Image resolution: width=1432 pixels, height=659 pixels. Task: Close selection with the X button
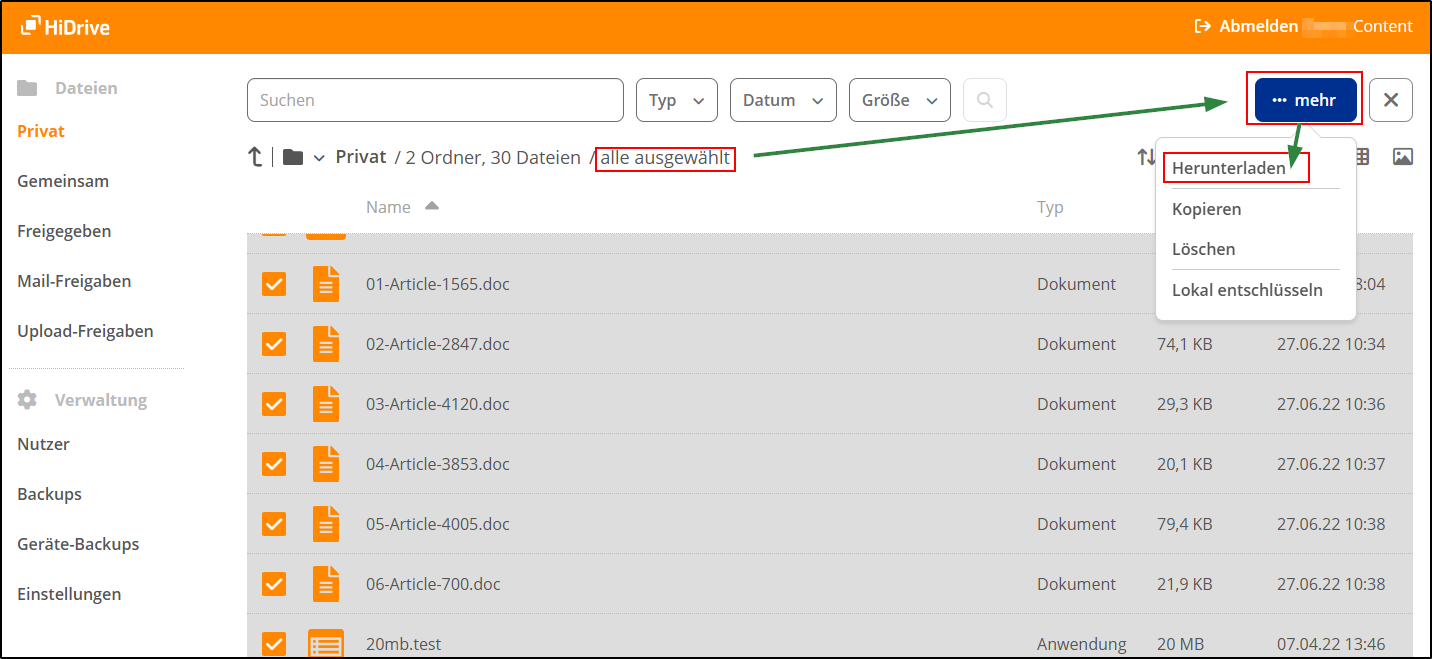1390,100
